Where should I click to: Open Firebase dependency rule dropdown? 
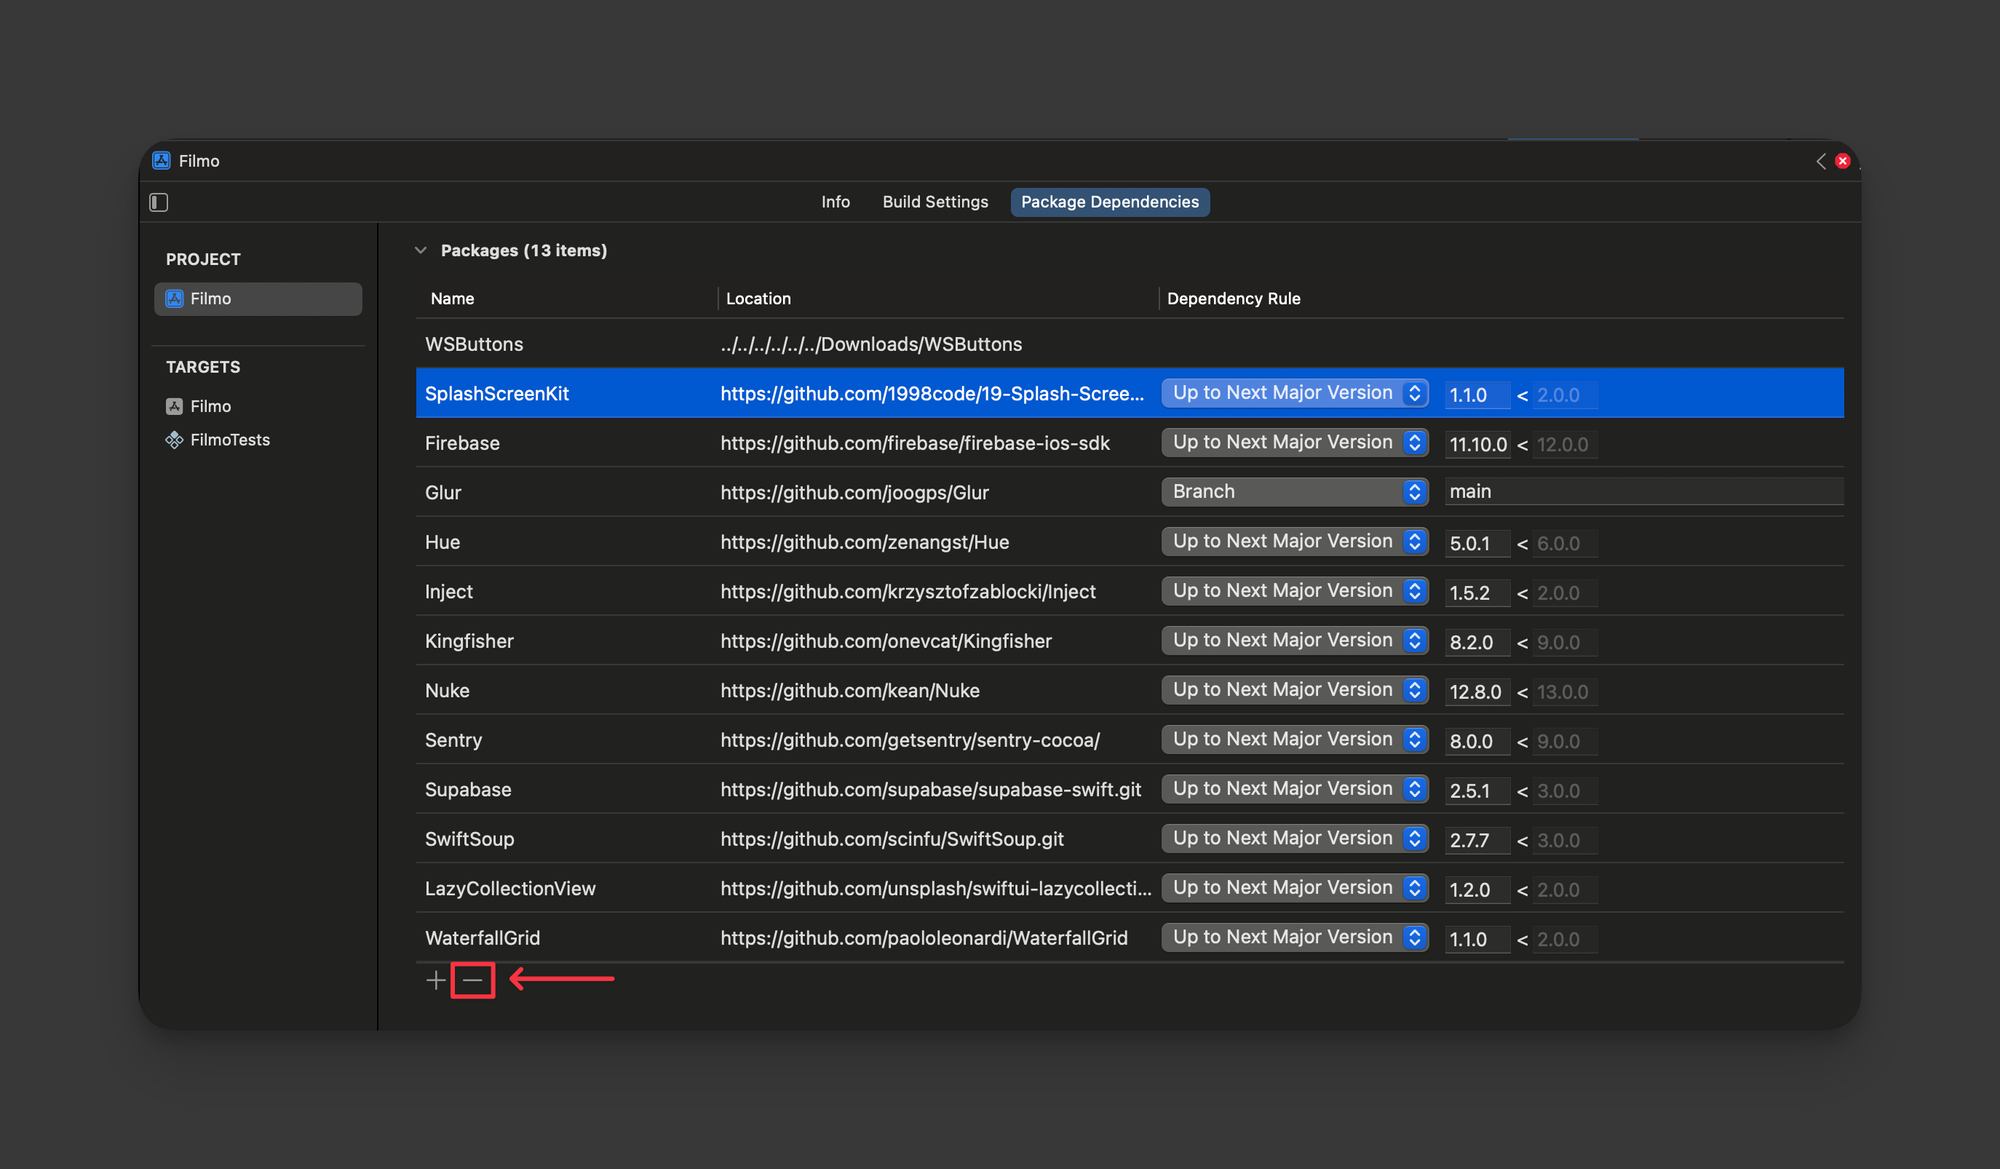pyautogui.click(x=1294, y=443)
